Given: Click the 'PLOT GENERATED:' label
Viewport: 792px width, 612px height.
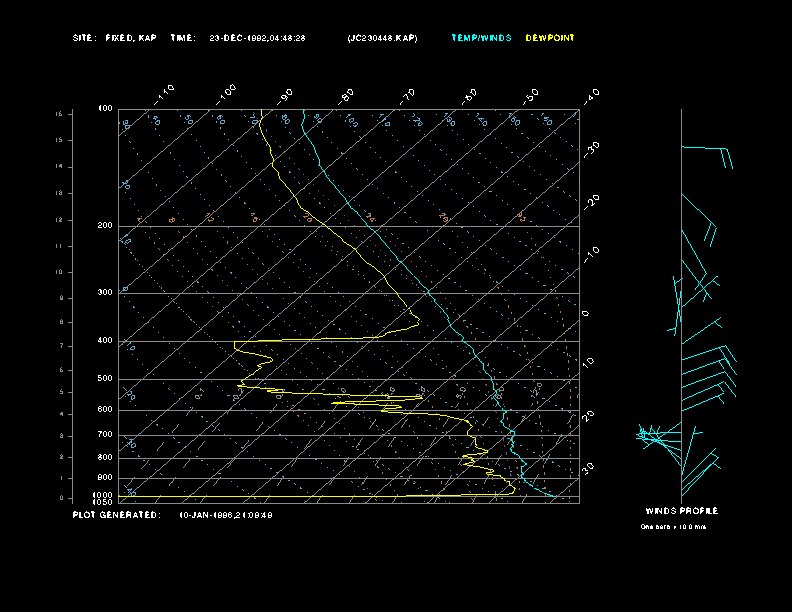Looking at the screenshot, I should pyautogui.click(x=117, y=515).
